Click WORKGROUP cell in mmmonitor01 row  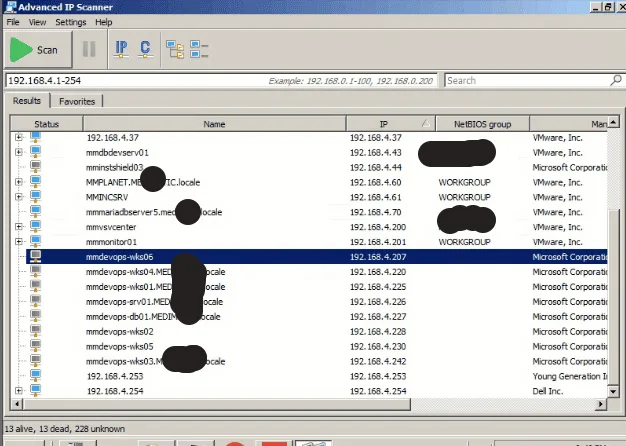[464, 242]
